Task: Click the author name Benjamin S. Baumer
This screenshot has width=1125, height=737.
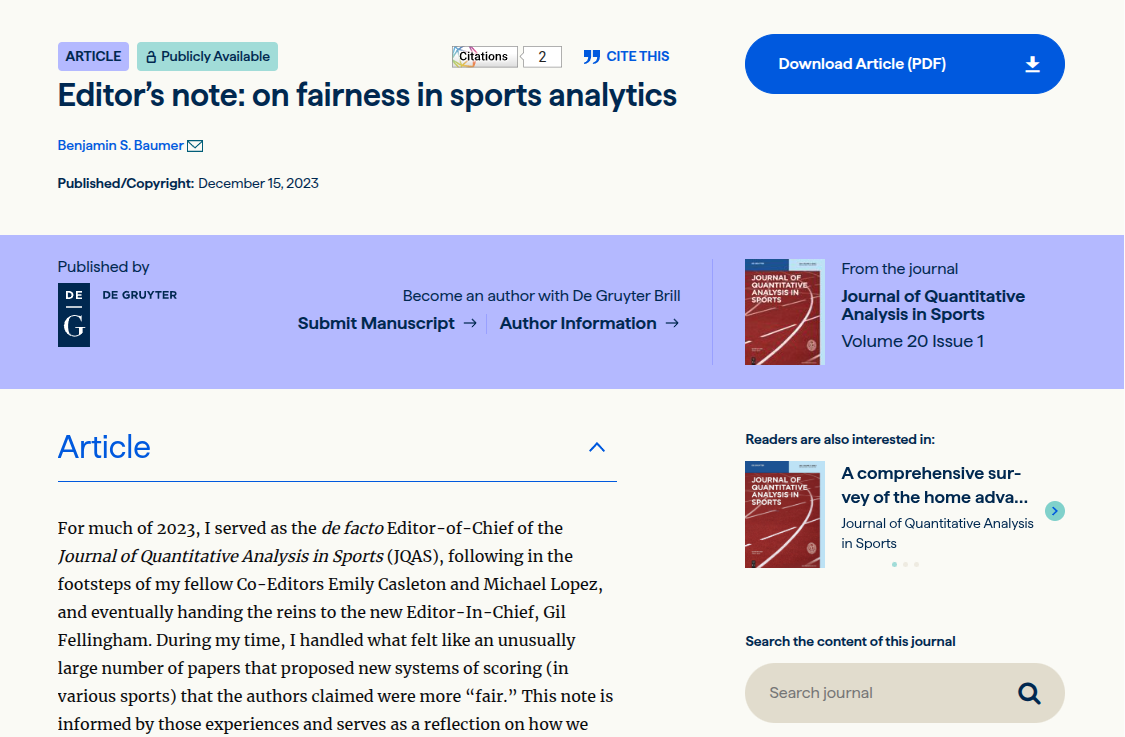Action: coord(120,146)
